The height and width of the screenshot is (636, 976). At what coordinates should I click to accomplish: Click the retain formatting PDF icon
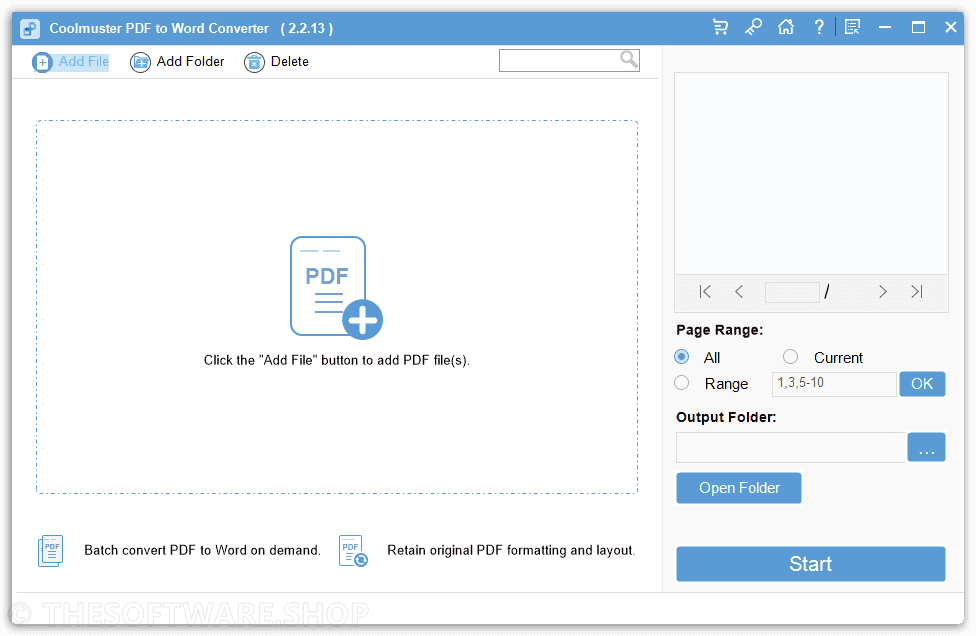pos(353,551)
